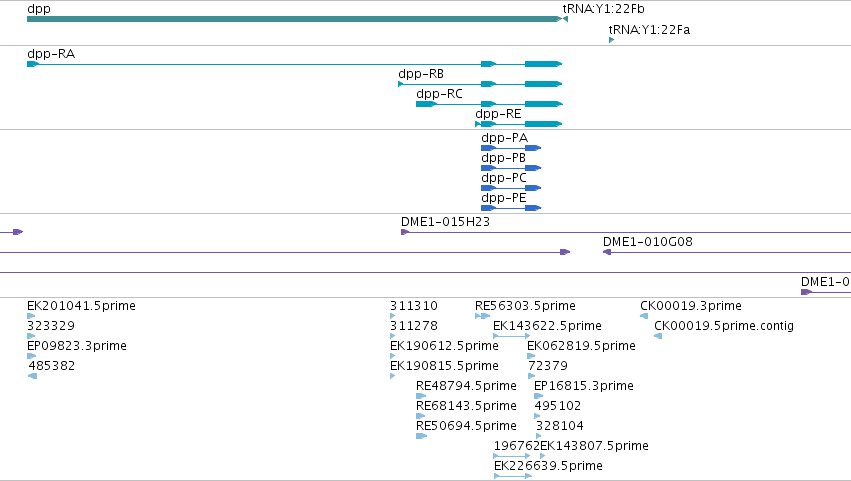The image size is (851, 481).
Task: Click the EK143622.5prime spliced glyph
Action: [x=512, y=336]
